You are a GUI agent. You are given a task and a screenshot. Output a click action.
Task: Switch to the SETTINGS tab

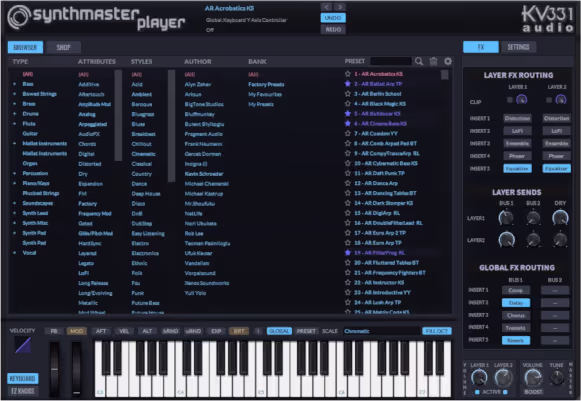coord(518,47)
